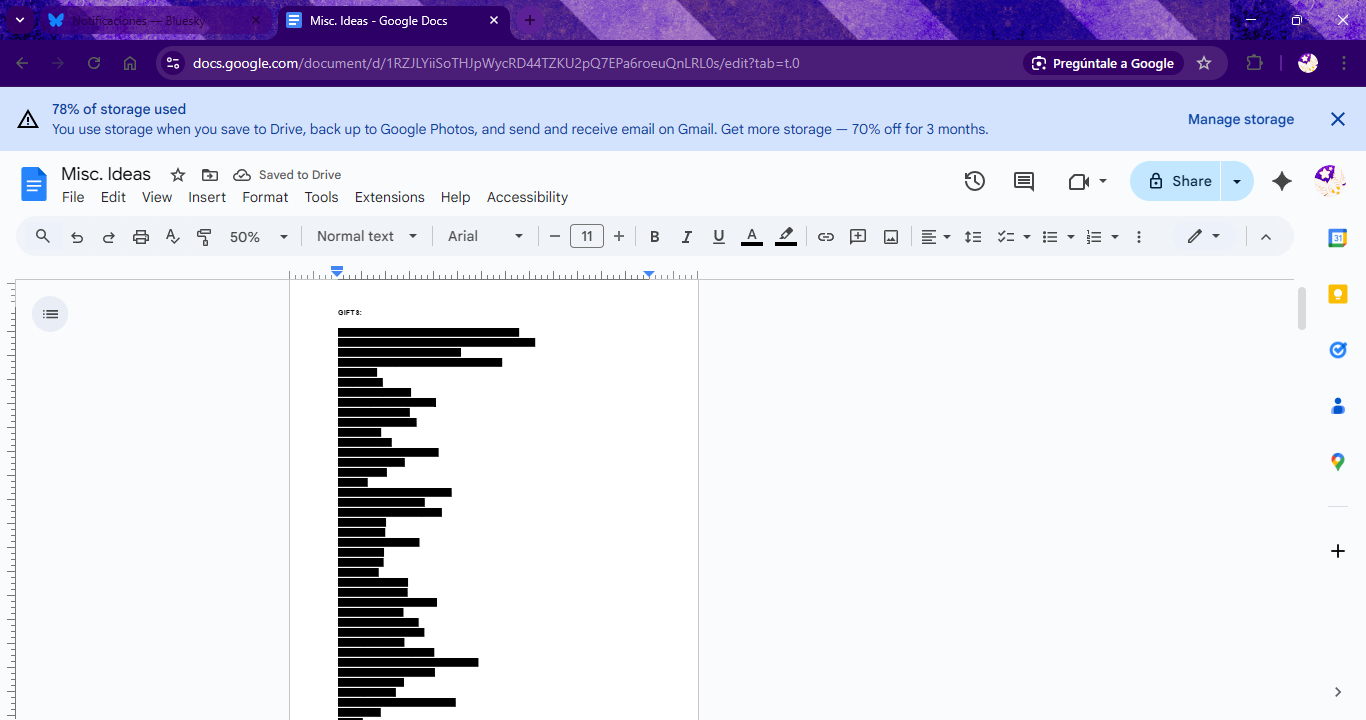Select the Paint format tool

coord(204,237)
